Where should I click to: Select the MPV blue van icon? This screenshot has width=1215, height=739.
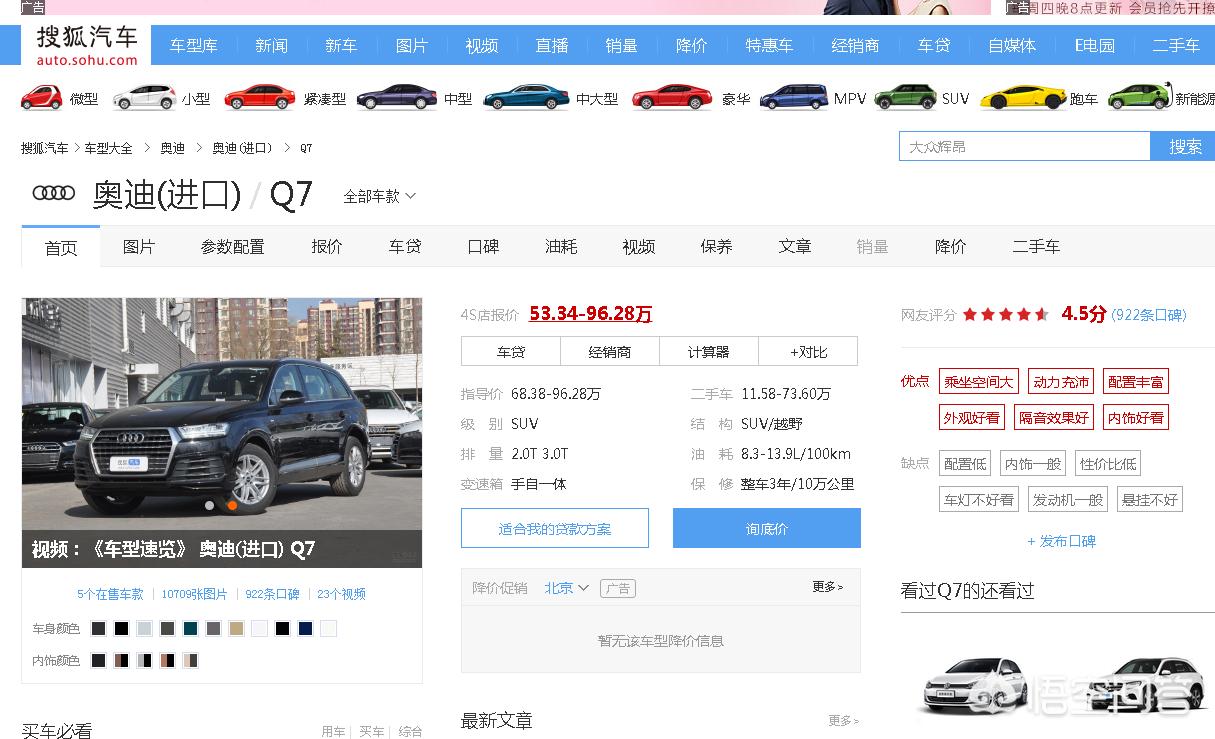(x=794, y=98)
